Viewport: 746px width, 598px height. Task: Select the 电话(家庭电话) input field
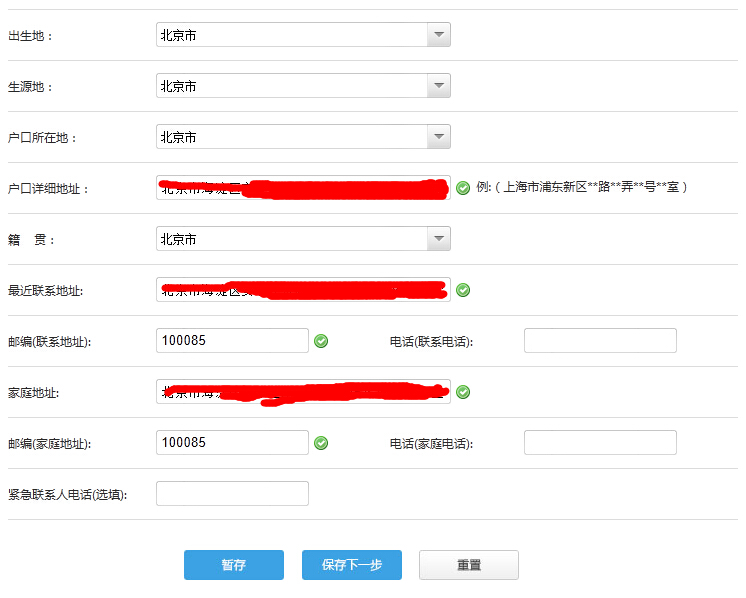(x=600, y=443)
